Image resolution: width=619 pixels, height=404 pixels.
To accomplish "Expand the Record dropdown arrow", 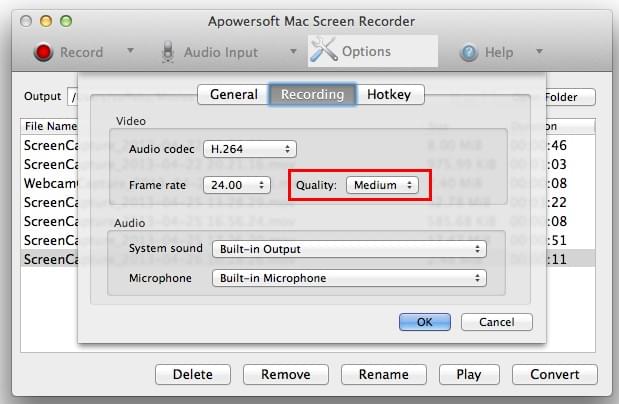I will pos(130,51).
